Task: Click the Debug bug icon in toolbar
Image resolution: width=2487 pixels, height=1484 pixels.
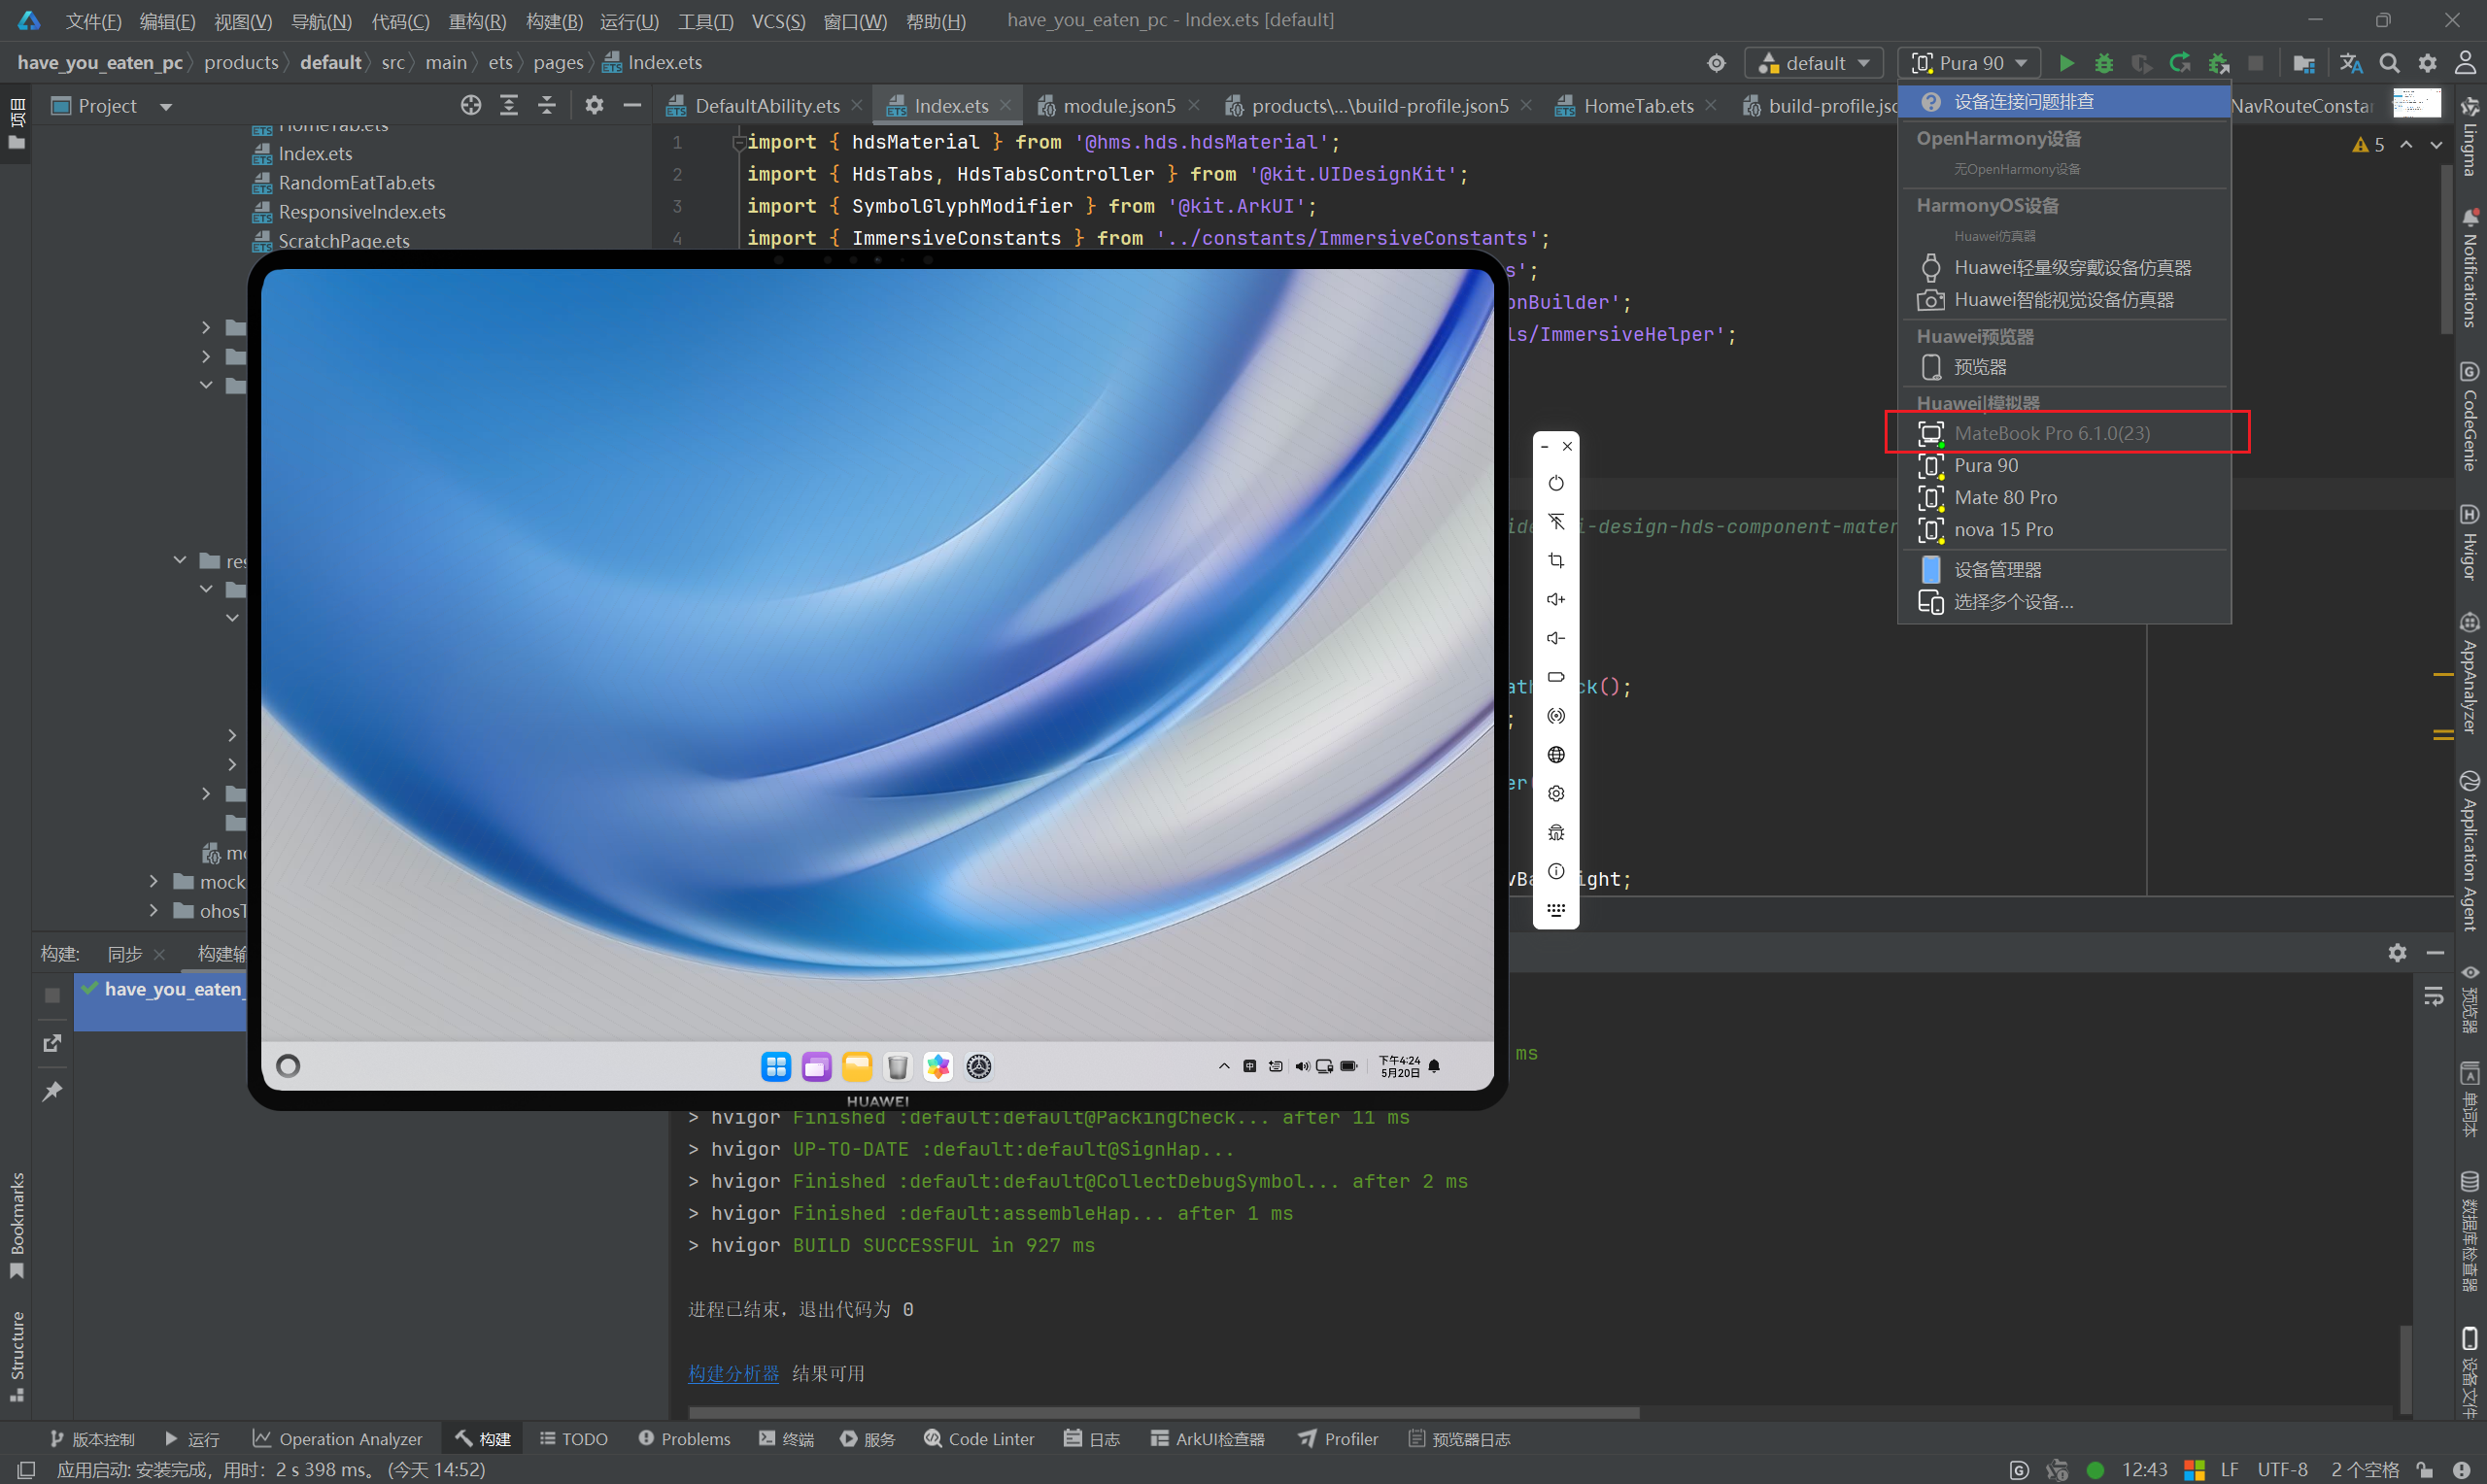Action: (2104, 63)
